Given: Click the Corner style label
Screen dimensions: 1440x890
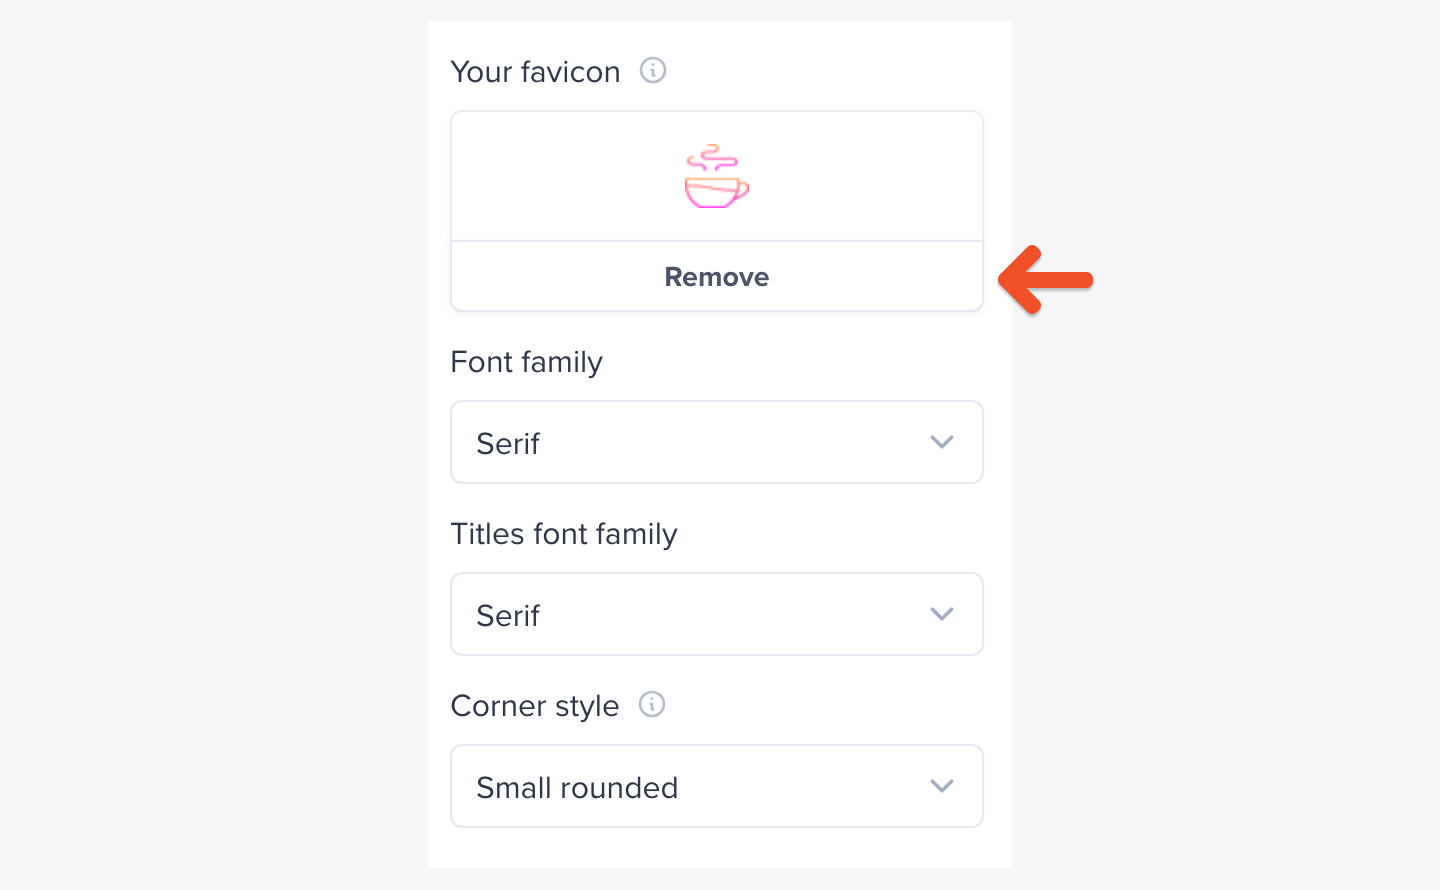Looking at the screenshot, I should click(x=534, y=705).
